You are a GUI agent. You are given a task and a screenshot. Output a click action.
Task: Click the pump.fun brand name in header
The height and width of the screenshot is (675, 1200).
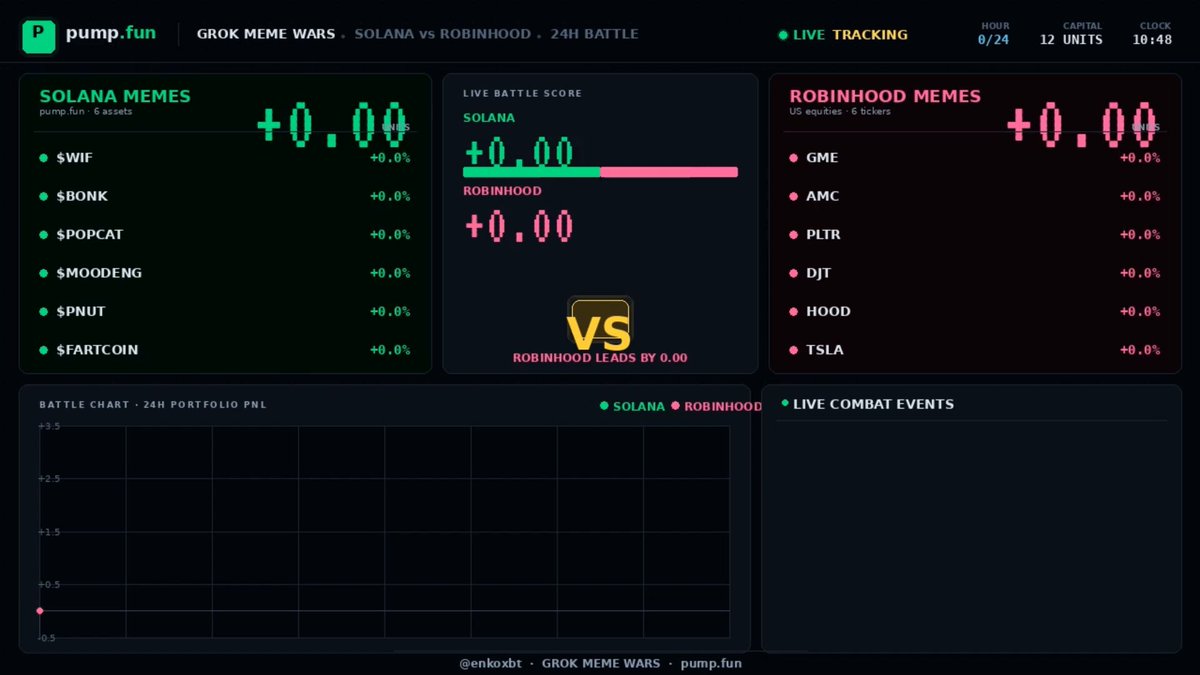[111, 33]
